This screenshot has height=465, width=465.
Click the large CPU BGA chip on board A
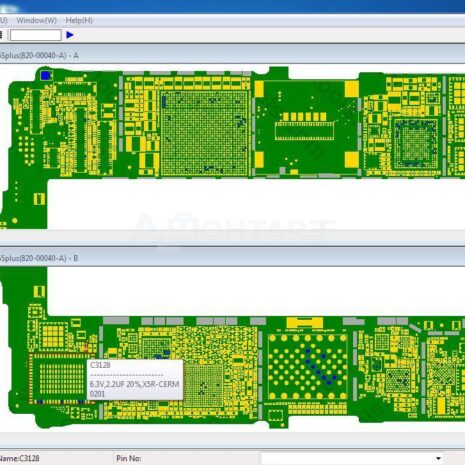(204, 133)
